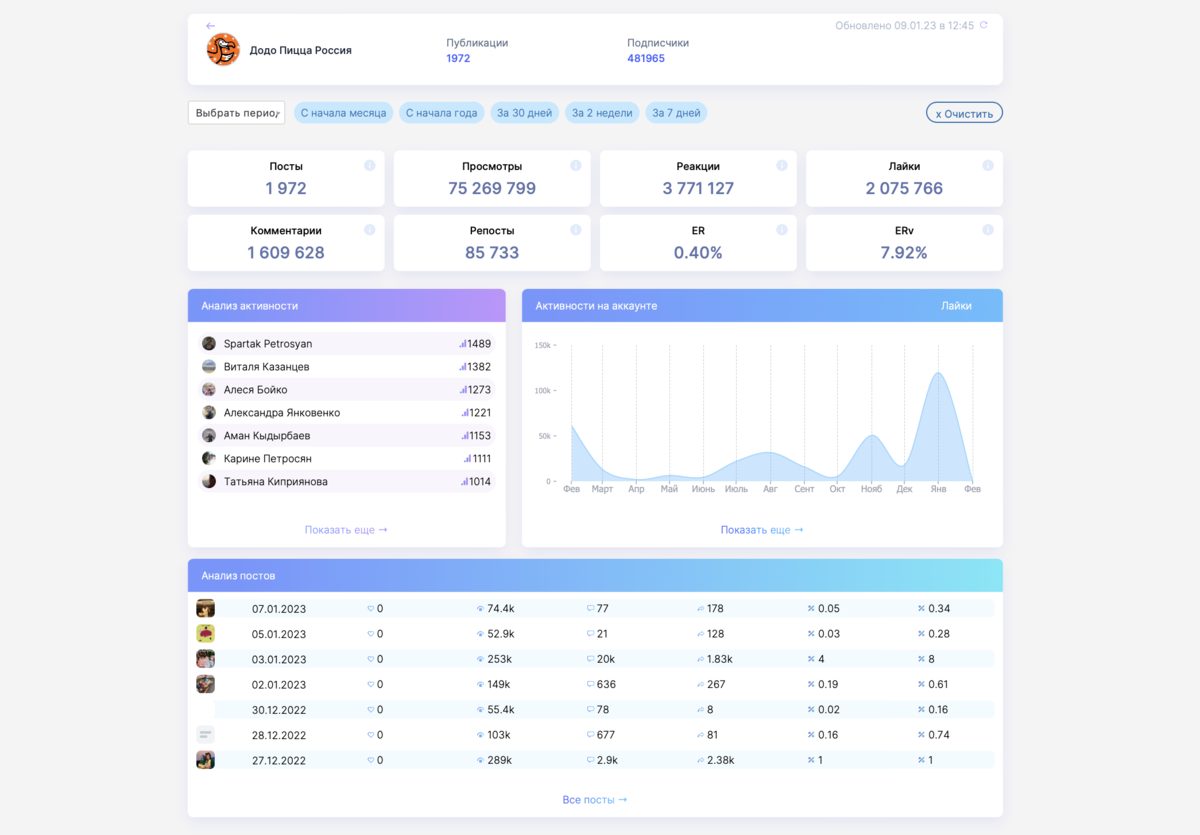Select За 7 дней period filter
The image size is (1200, 835).
click(676, 113)
